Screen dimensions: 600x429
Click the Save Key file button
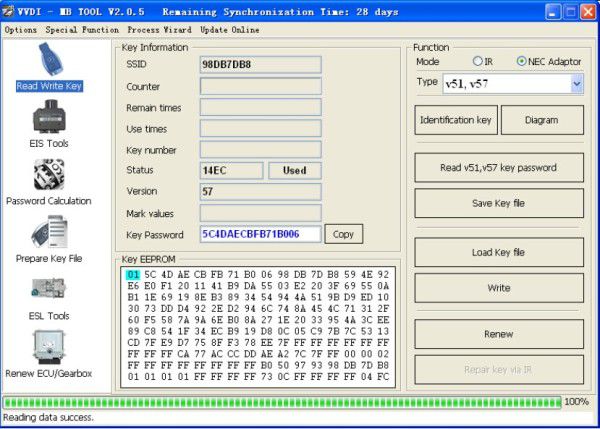[x=499, y=203]
